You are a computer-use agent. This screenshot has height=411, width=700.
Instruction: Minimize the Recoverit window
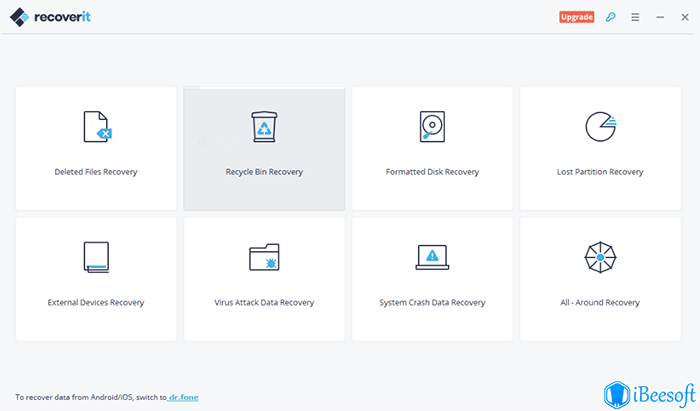[x=660, y=17]
